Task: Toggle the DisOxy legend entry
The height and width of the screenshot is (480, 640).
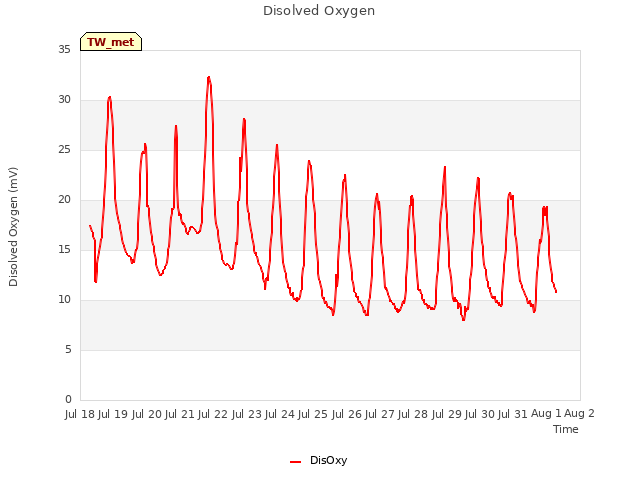Action: [319, 460]
